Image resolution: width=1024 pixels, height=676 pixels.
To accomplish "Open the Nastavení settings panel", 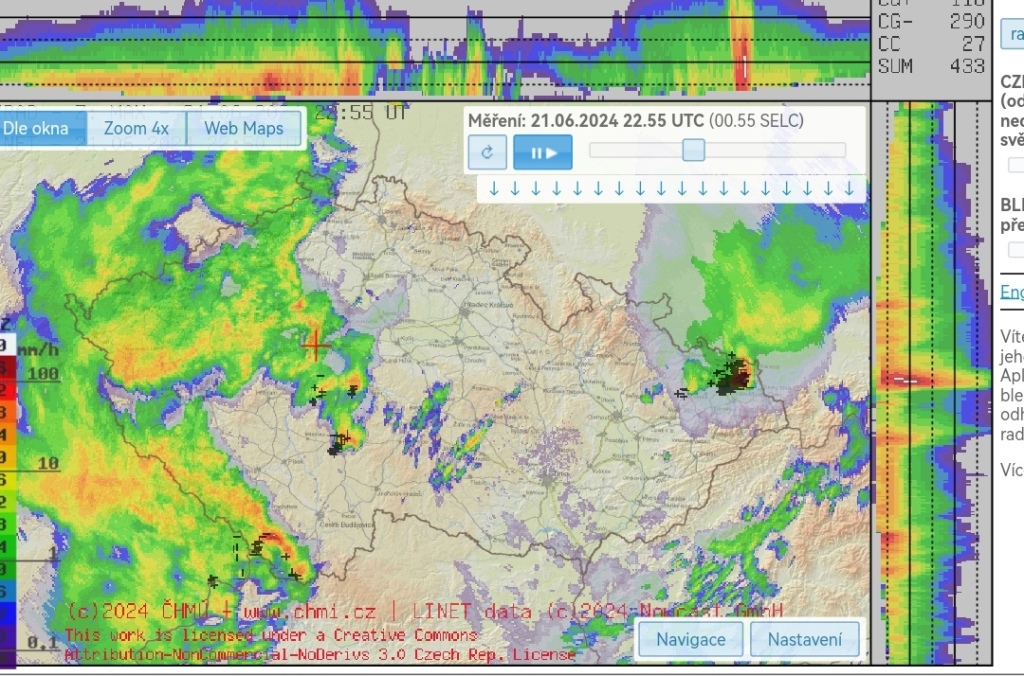I will tap(804, 638).
